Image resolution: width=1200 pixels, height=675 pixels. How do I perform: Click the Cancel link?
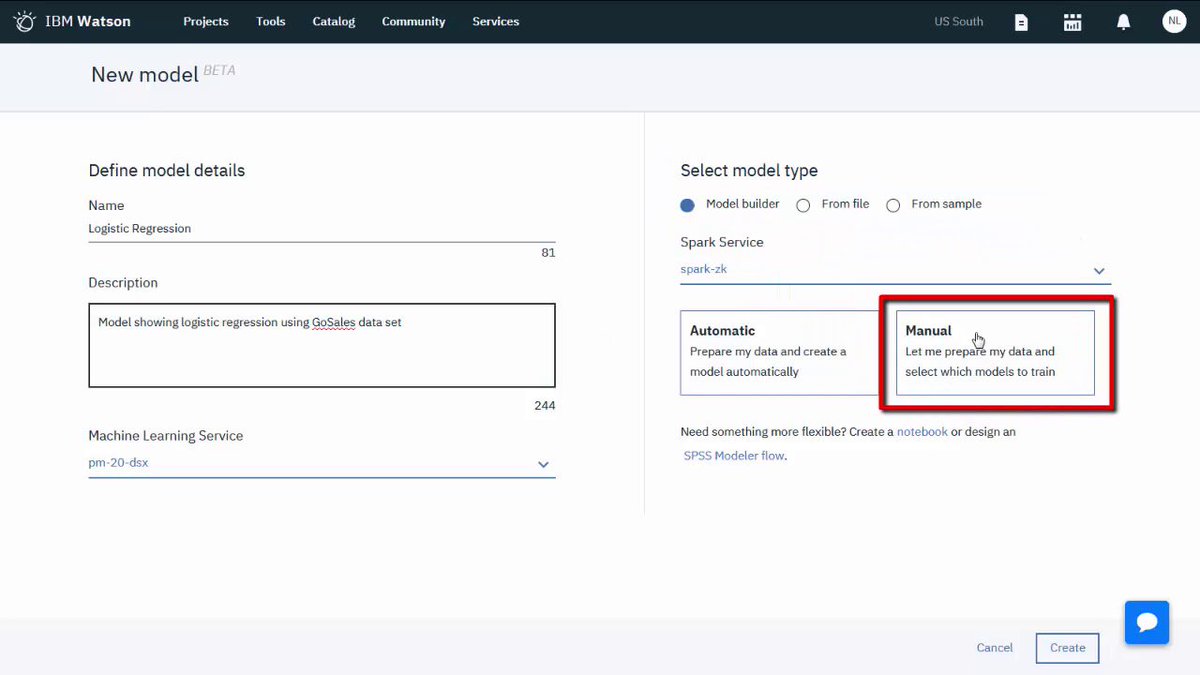point(995,648)
